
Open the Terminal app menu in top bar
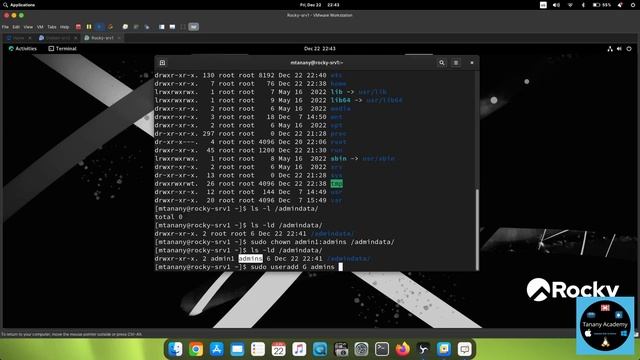(62, 49)
